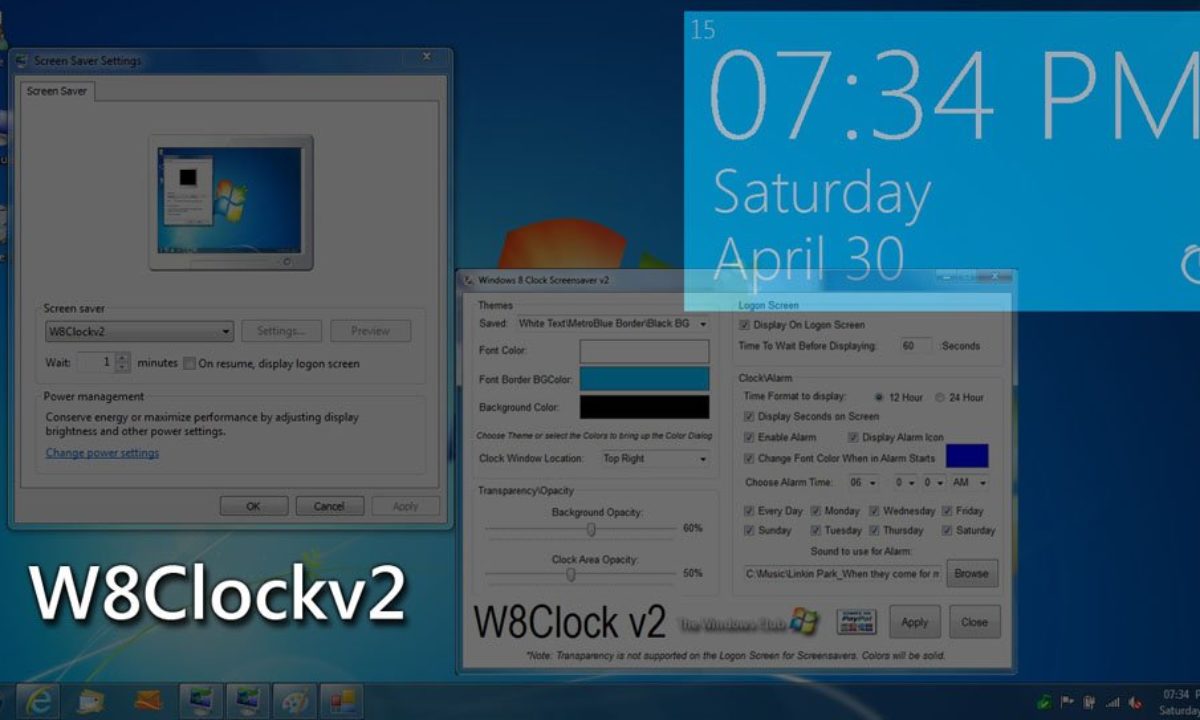1200x720 pixels.
Task: Open the Clock Window Location dropdown
Action: 655,458
